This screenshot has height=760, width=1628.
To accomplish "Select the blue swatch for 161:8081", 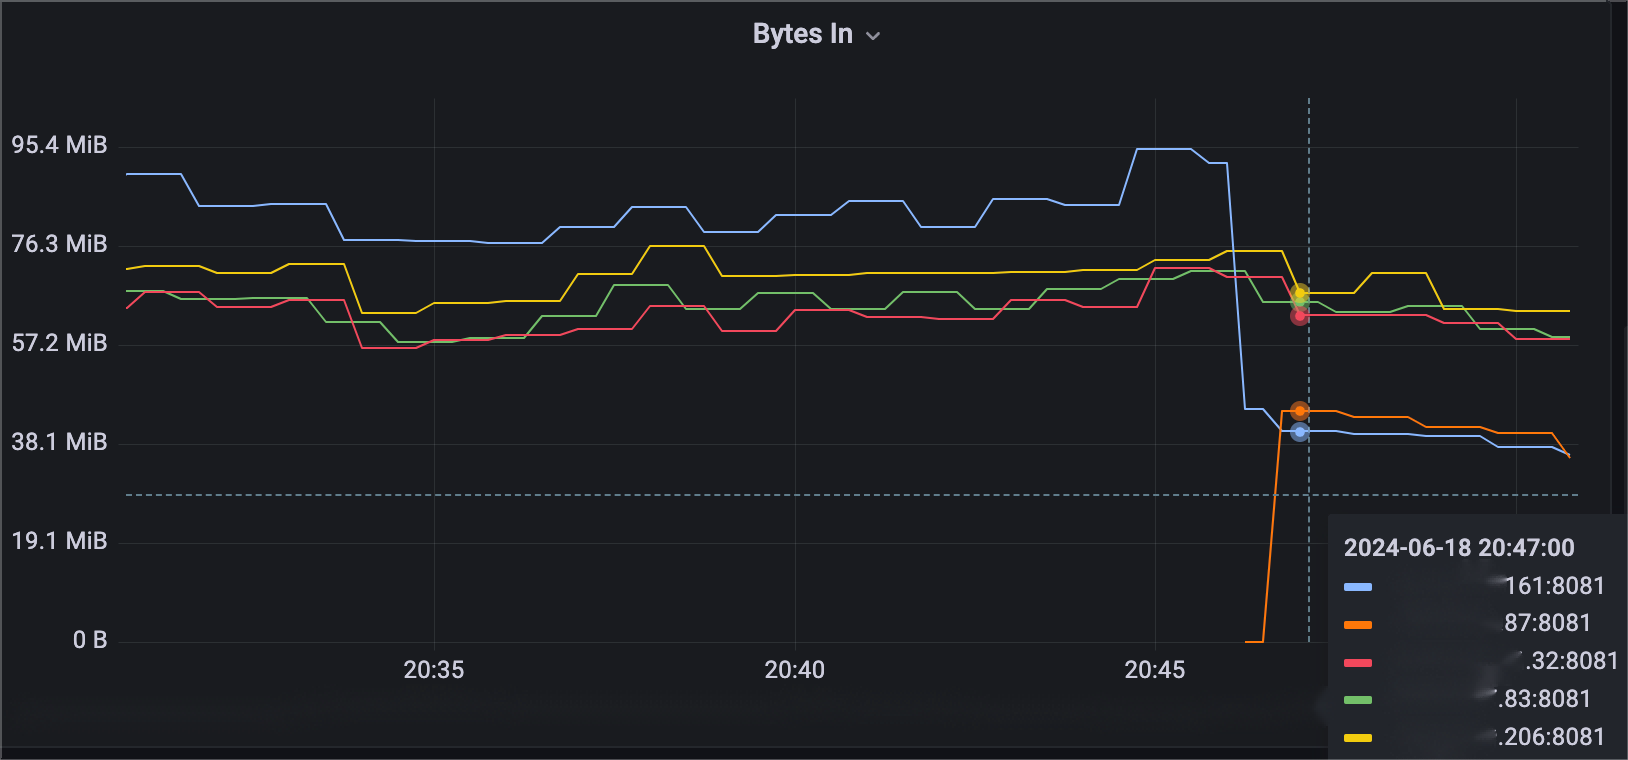I will coord(1357,587).
